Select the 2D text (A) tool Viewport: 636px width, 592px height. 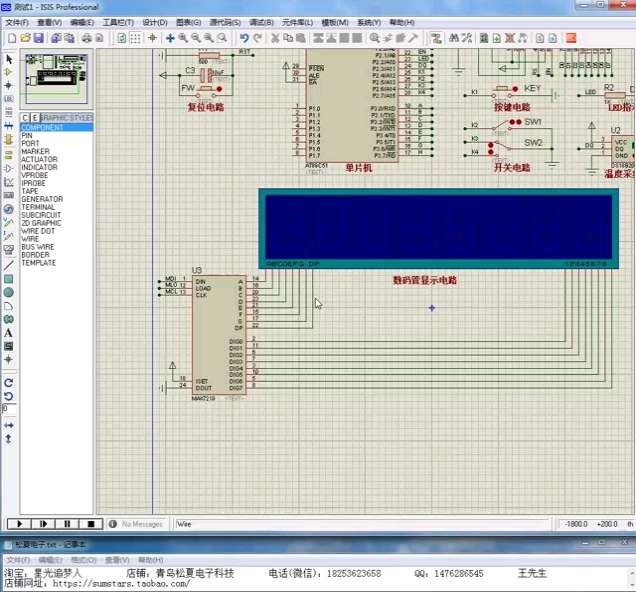(x=9, y=333)
